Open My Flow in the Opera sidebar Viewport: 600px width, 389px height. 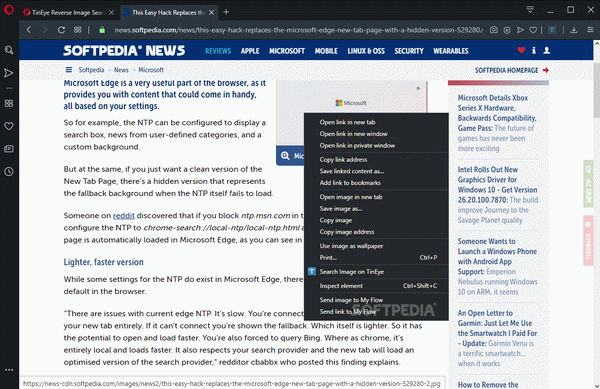coord(9,73)
